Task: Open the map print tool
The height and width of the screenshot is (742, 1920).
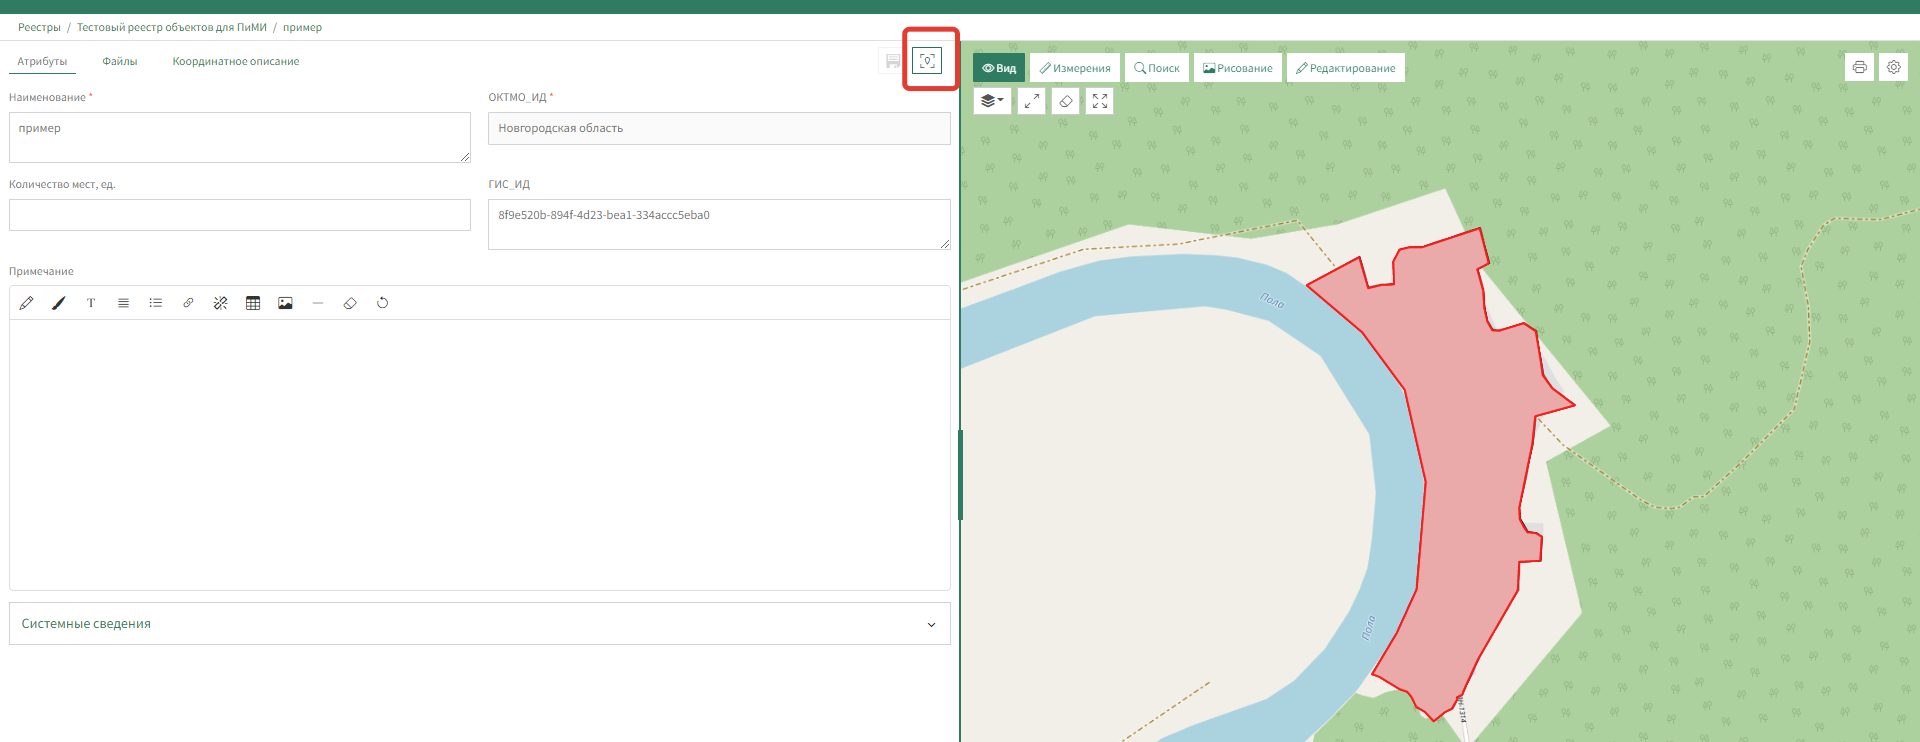Action: pyautogui.click(x=1859, y=67)
